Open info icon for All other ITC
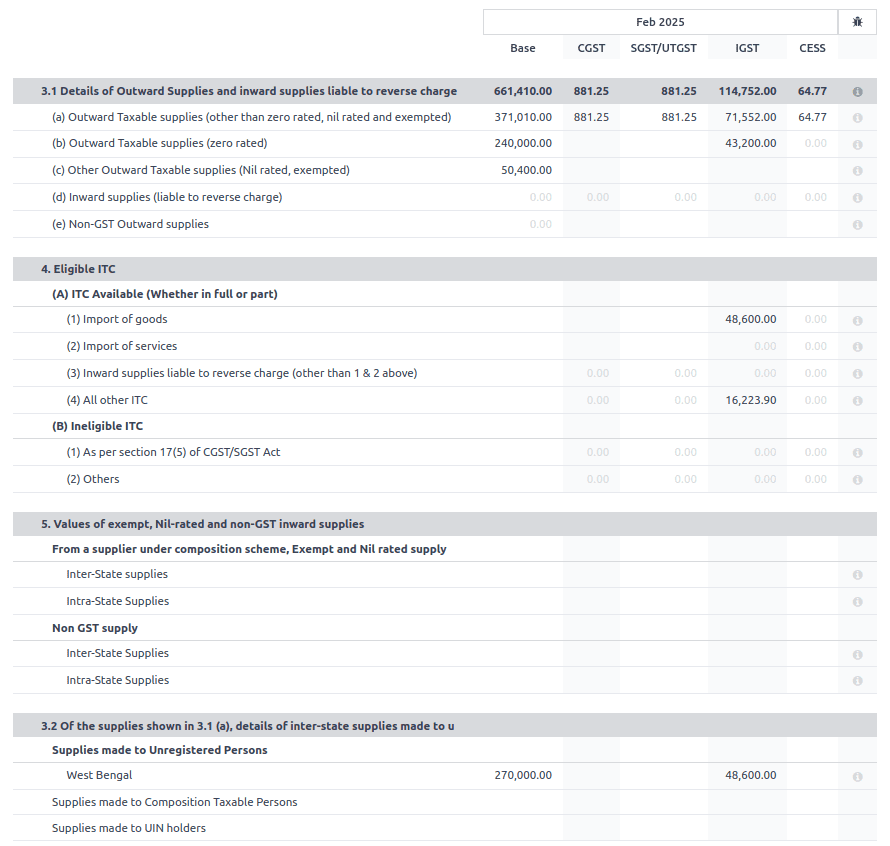Image resolution: width=890 pixels, height=846 pixels. pos(857,400)
